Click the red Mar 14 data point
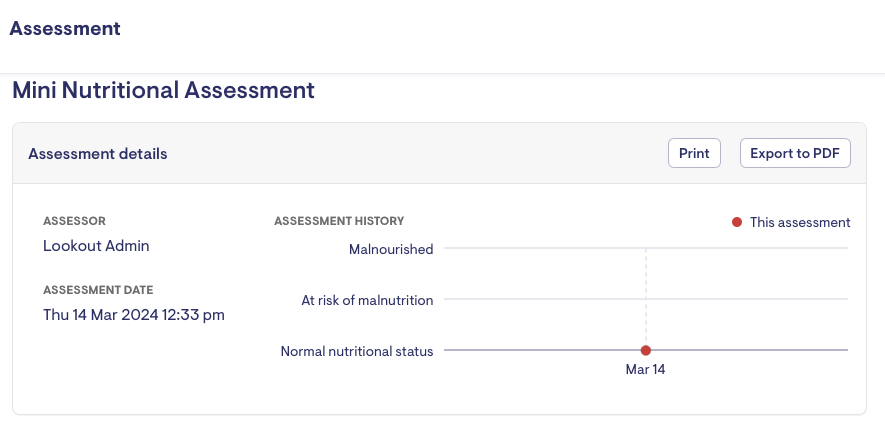 (x=646, y=350)
